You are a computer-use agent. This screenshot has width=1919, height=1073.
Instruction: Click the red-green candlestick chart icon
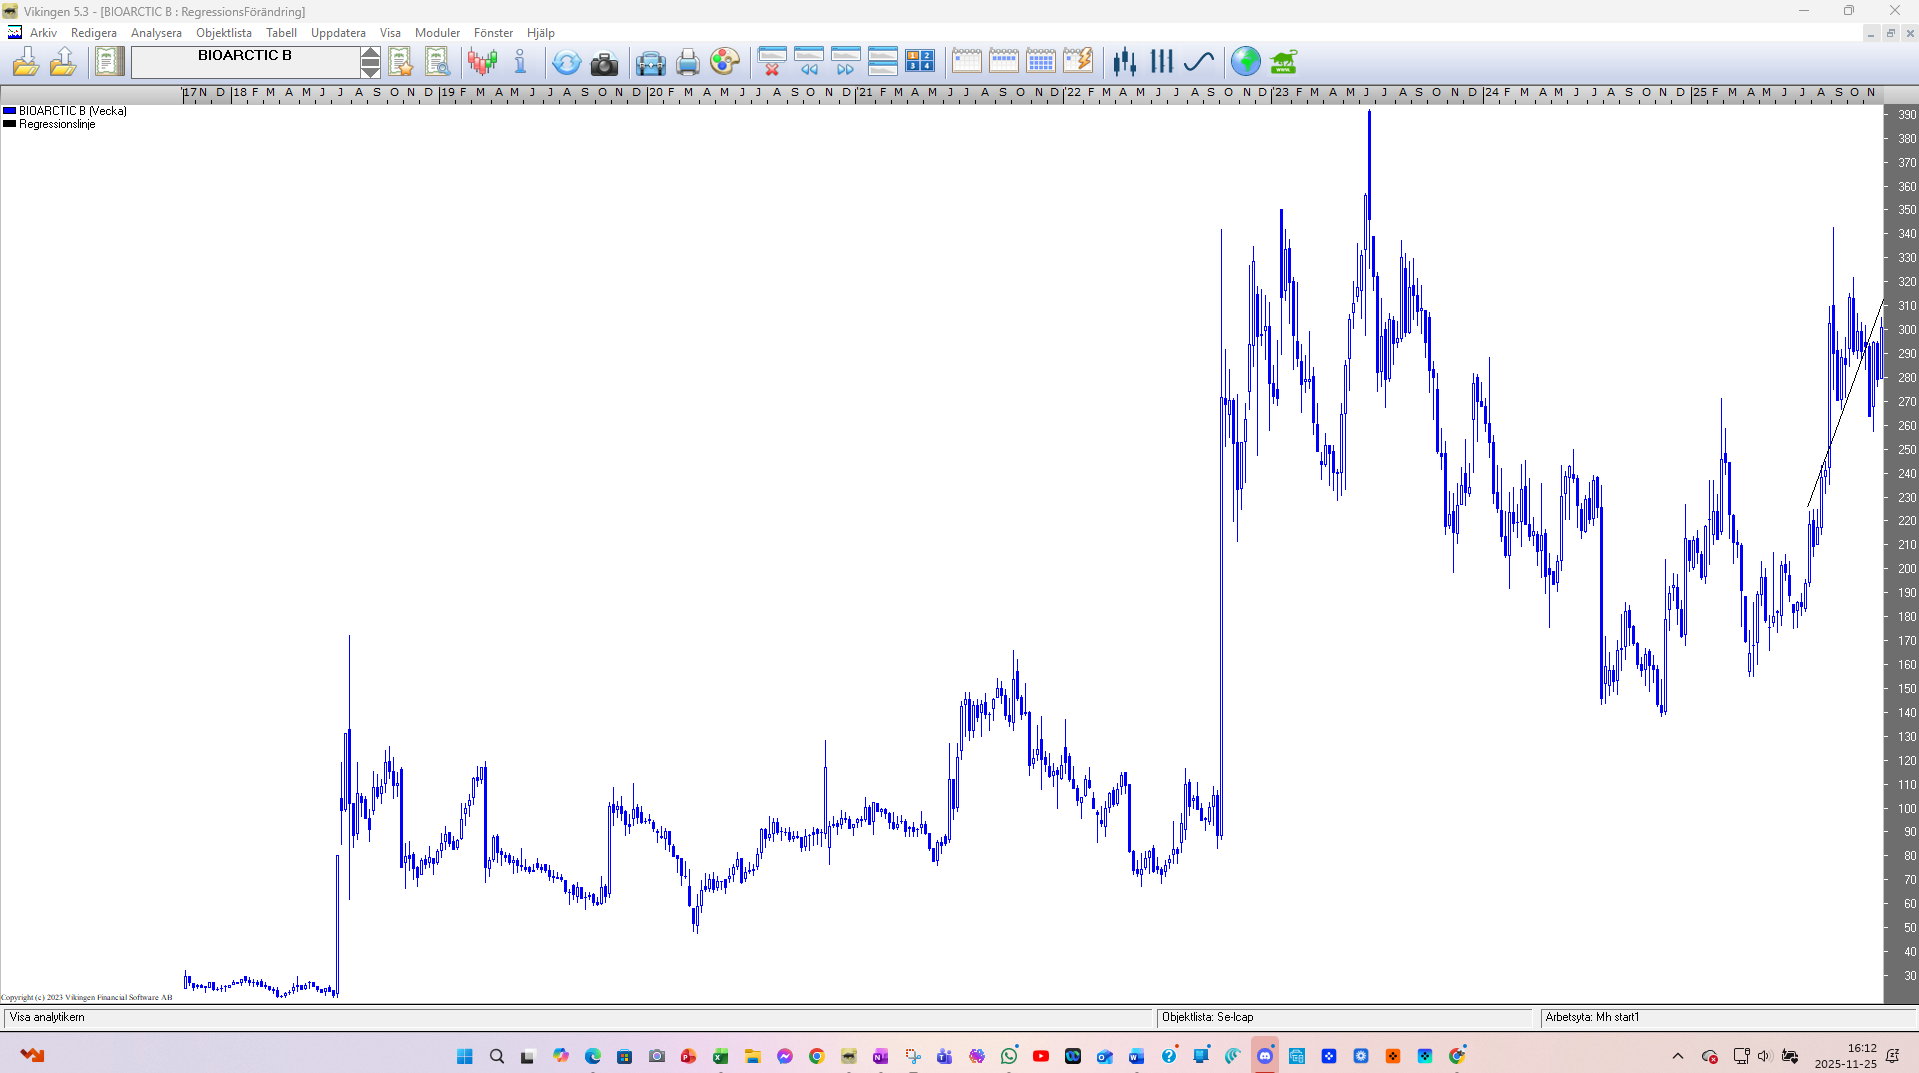pos(482,63)
